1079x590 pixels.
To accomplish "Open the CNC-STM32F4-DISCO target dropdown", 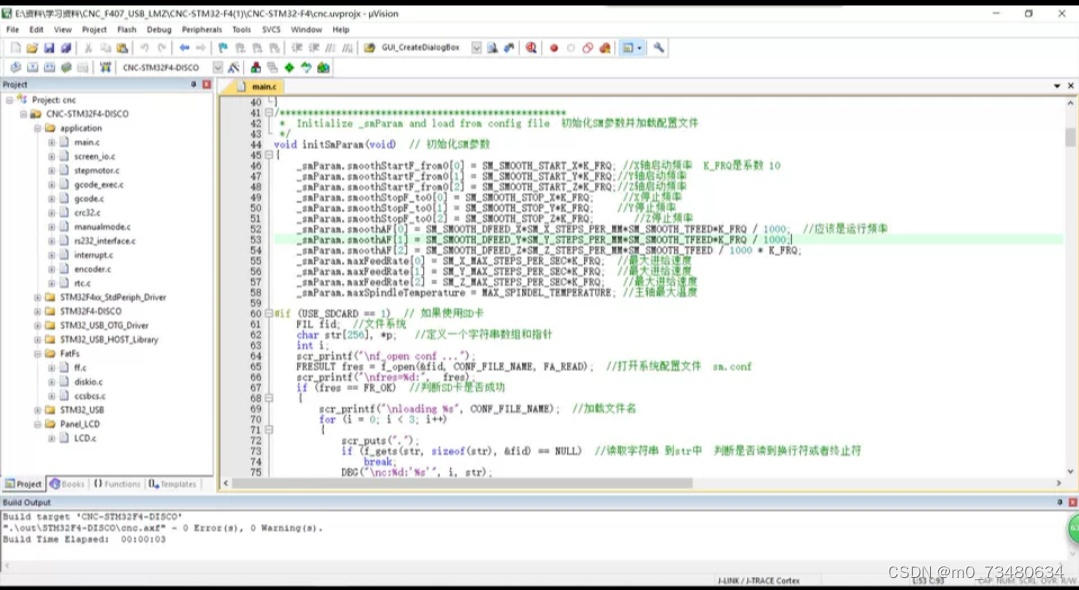I will point(217,67).
